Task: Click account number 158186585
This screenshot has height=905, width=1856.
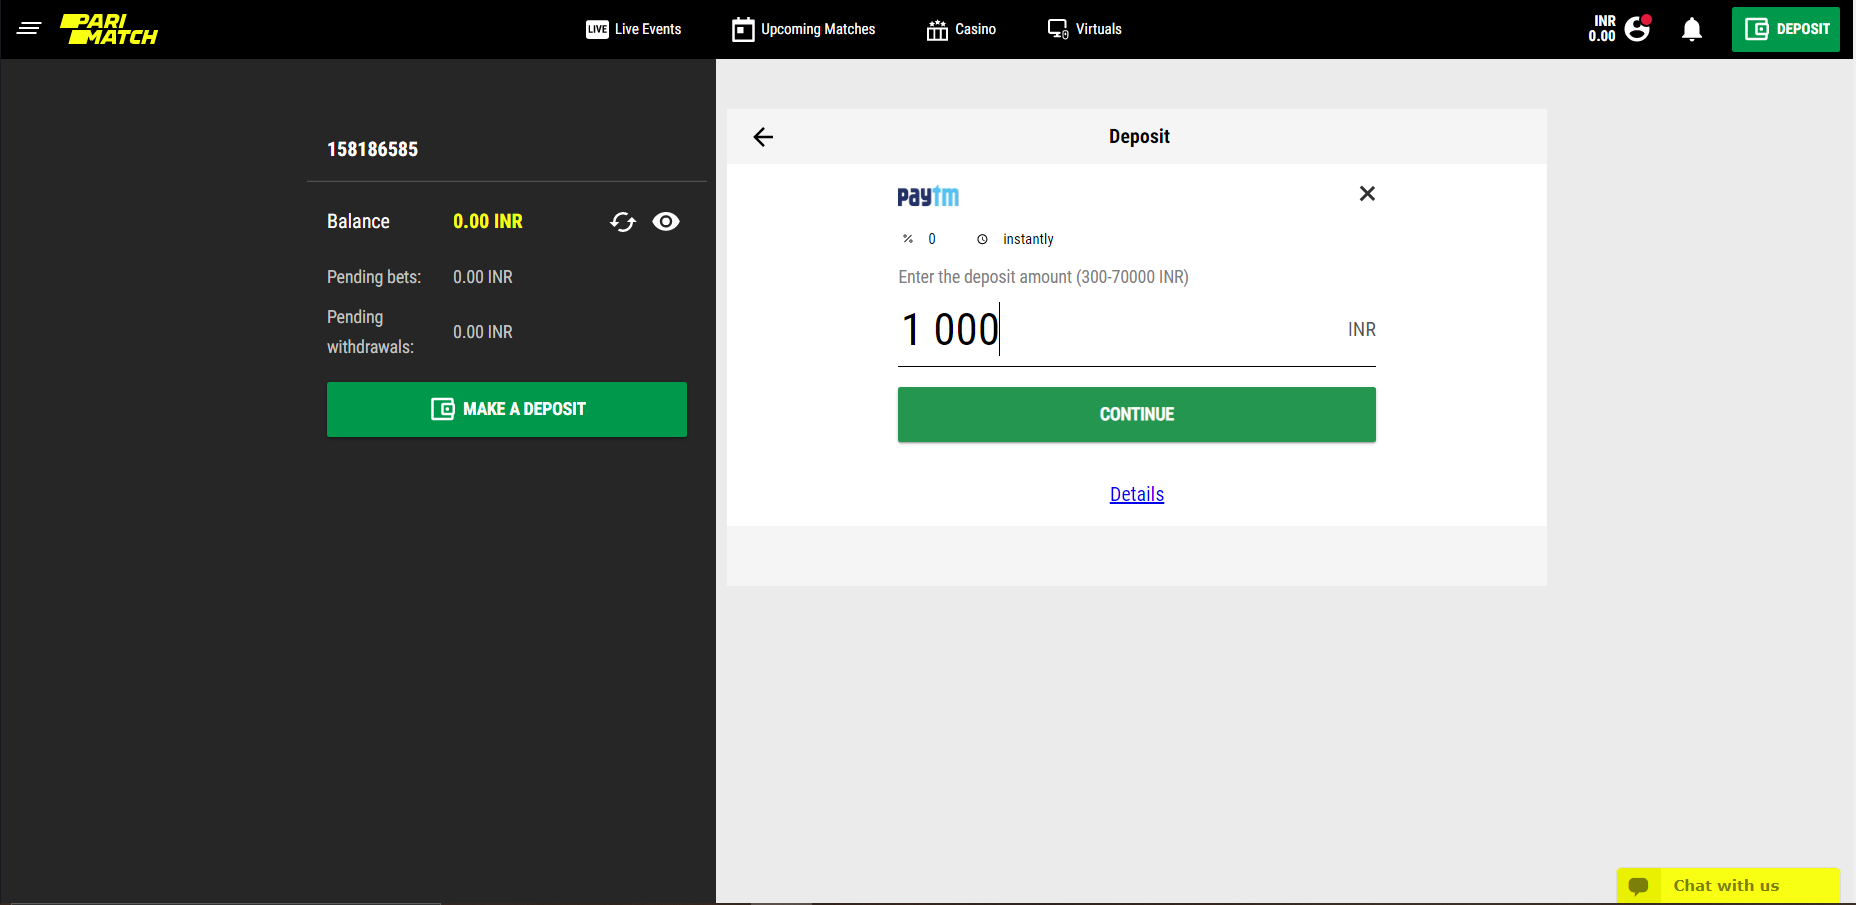Action: click(x=373, y=149)
